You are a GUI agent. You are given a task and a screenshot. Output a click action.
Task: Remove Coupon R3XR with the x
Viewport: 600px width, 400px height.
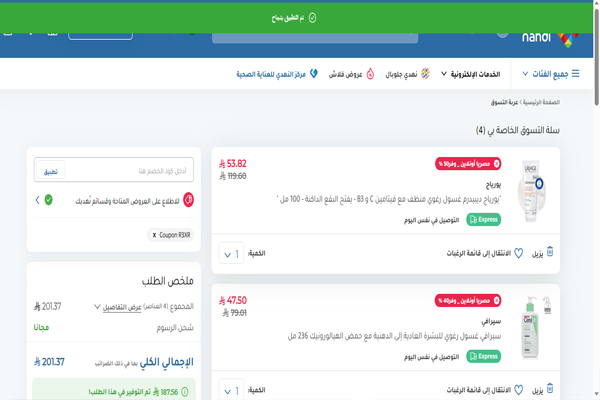pyautogui.click(x=154, y=235)
